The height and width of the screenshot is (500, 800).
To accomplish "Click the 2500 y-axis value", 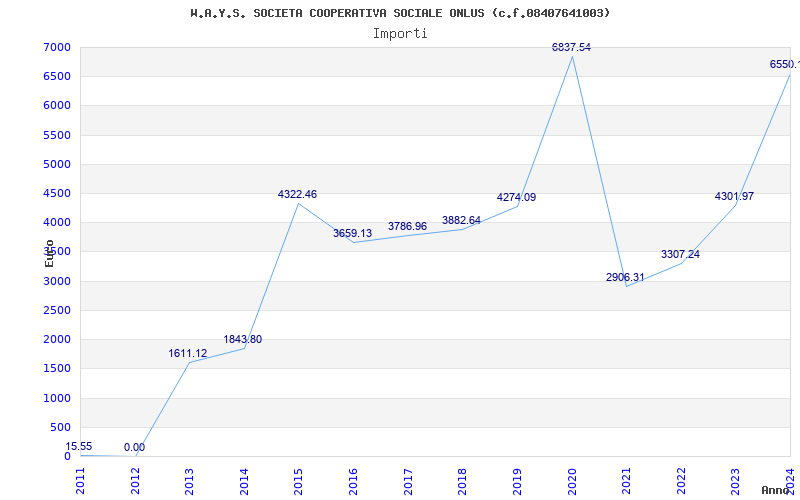I will click(57, 310).
